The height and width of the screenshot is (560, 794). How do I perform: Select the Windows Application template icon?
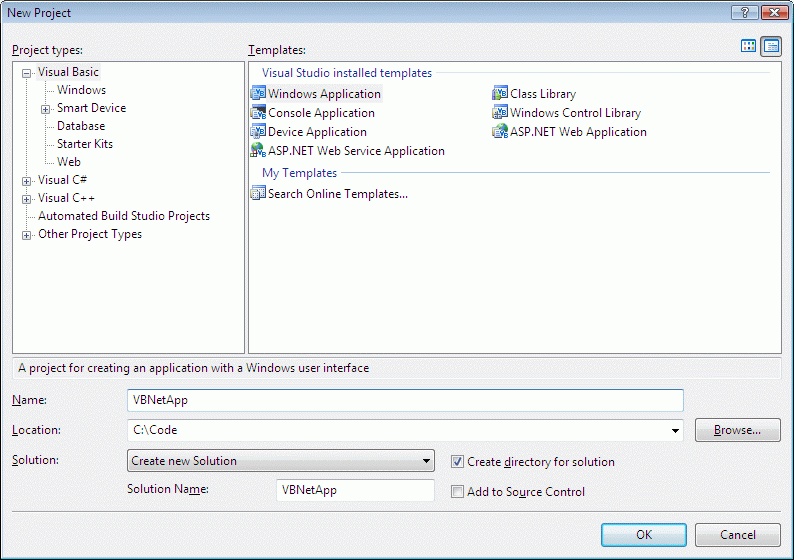click(258, 93)
